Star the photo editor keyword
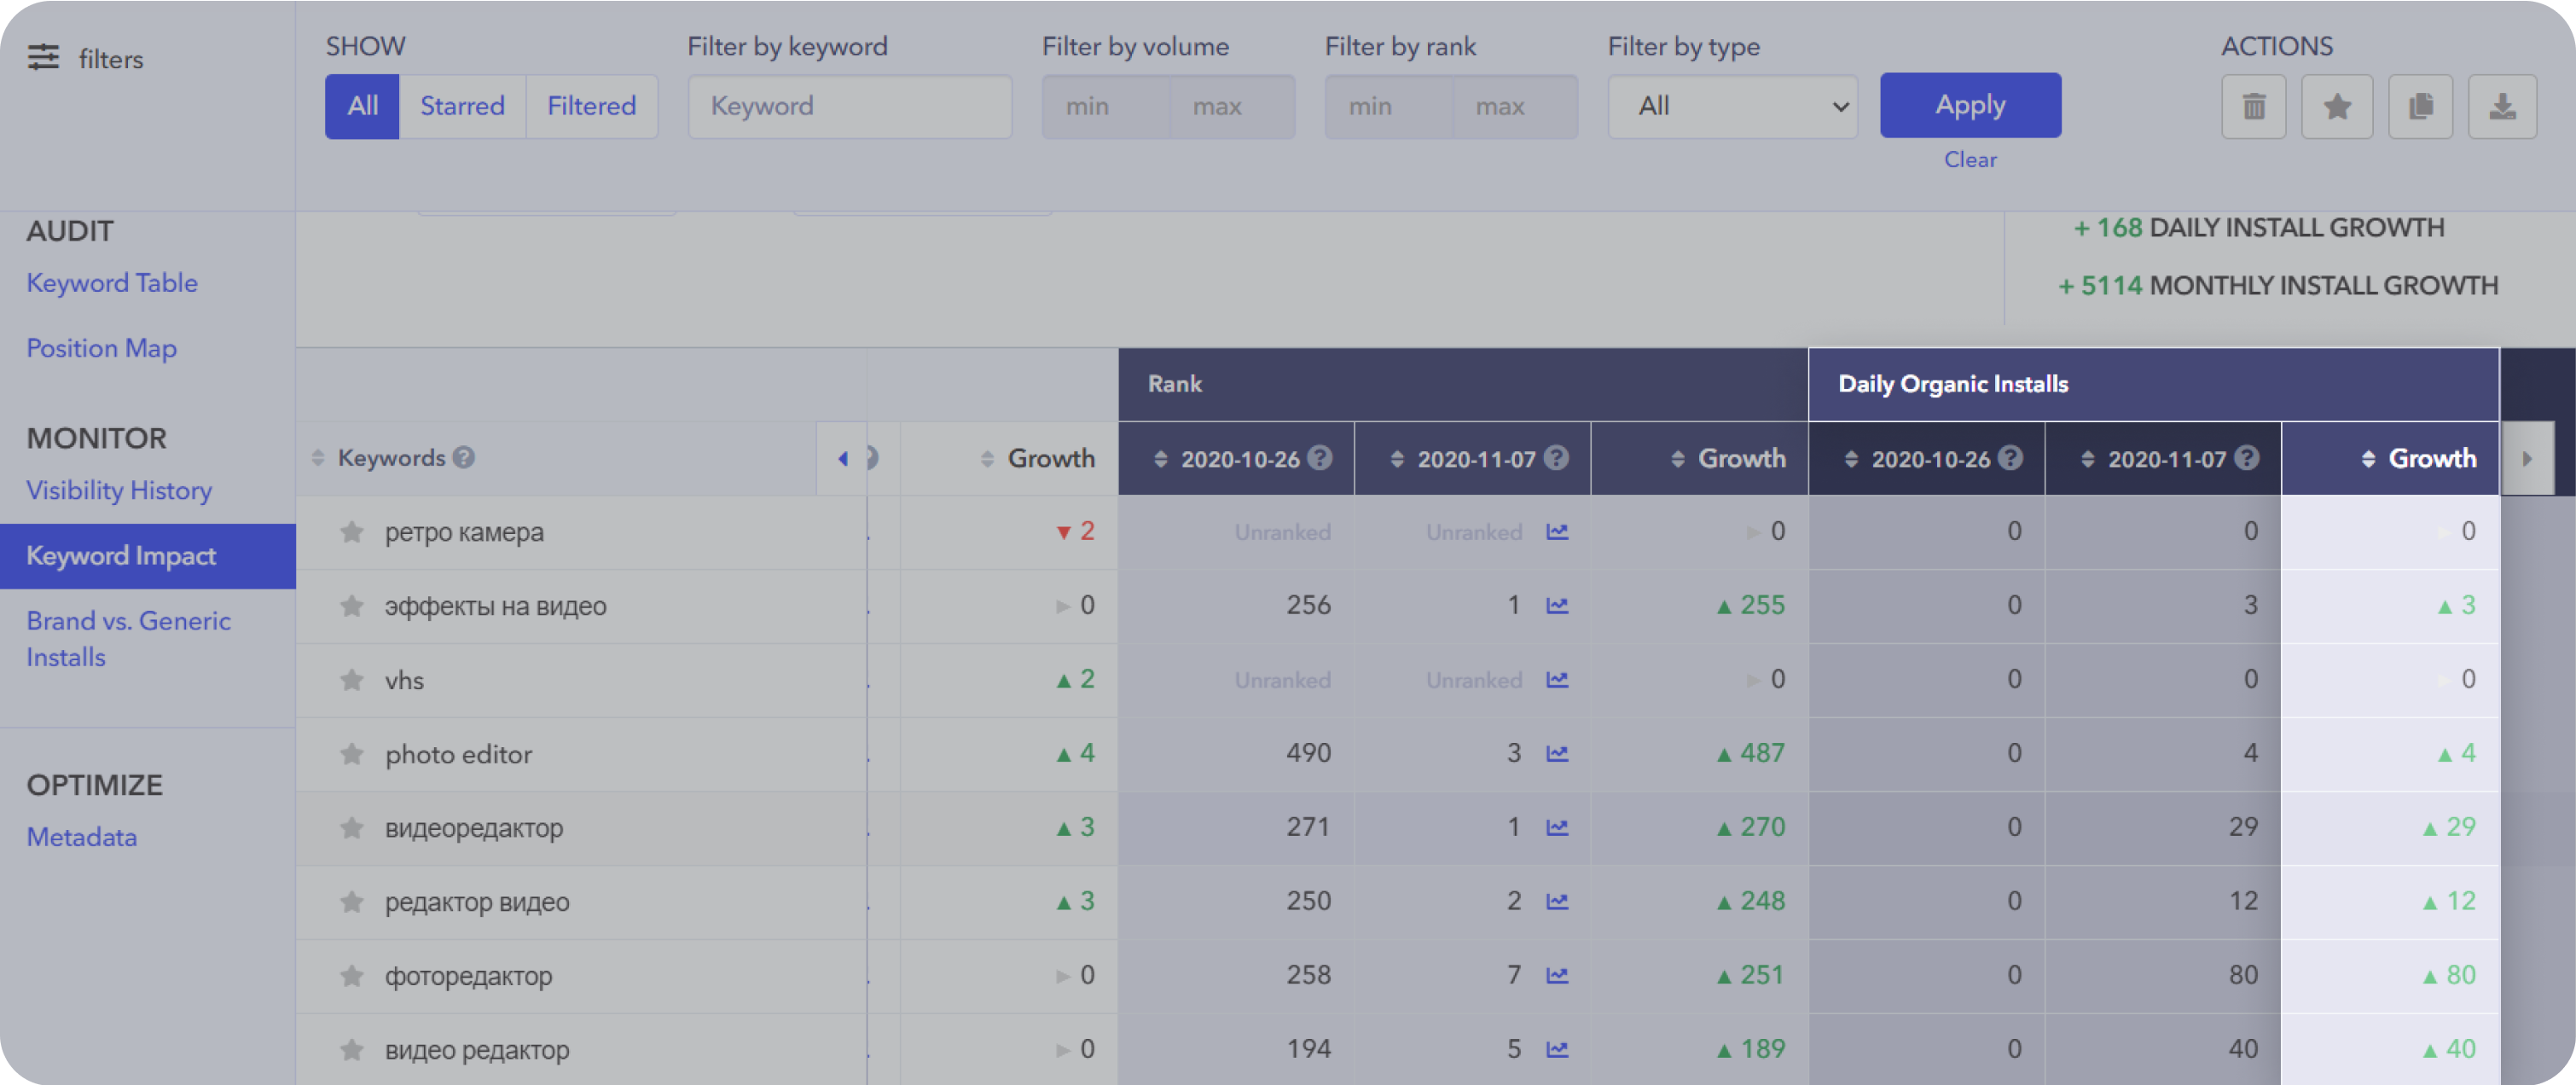2576x1085 pixels. pos(351,754)
